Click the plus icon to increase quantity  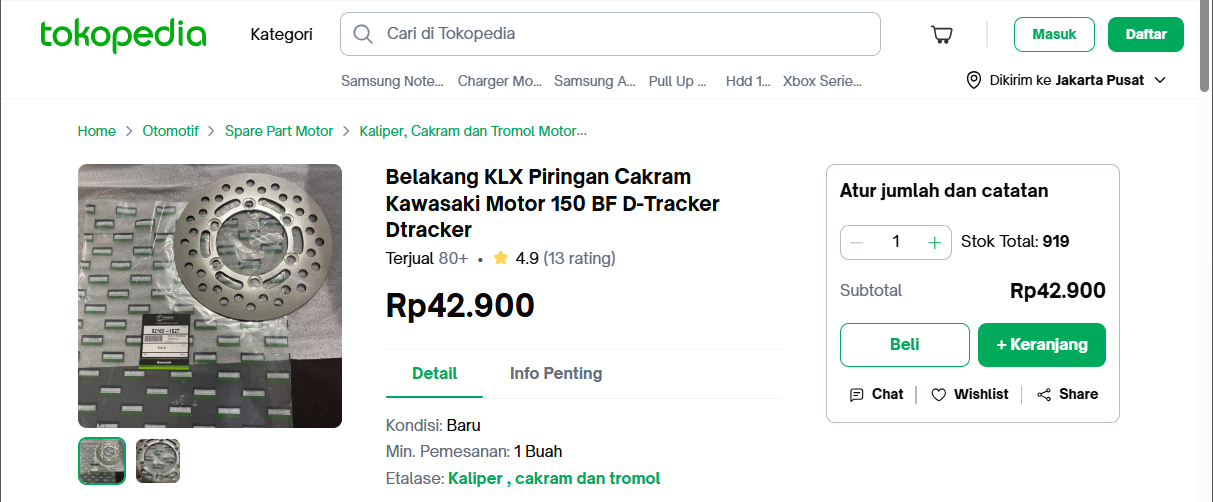(934, 242)
